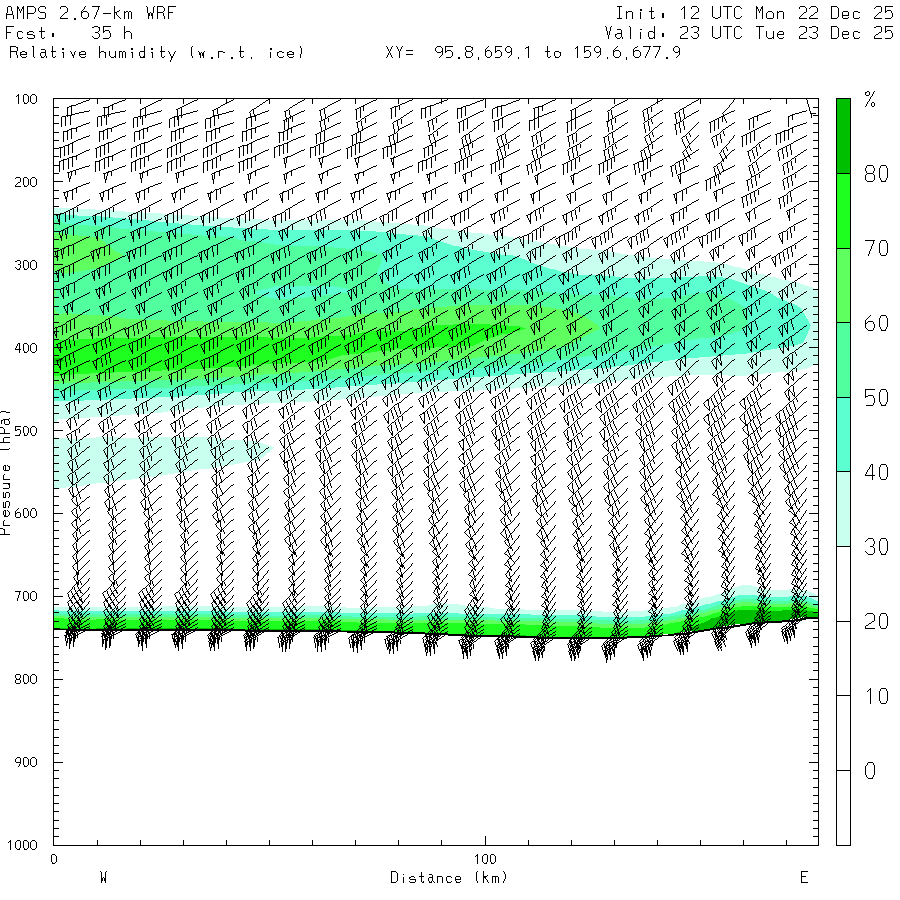Click the legend value 0
Screen dimensions: 900x900
coord(870,771)
